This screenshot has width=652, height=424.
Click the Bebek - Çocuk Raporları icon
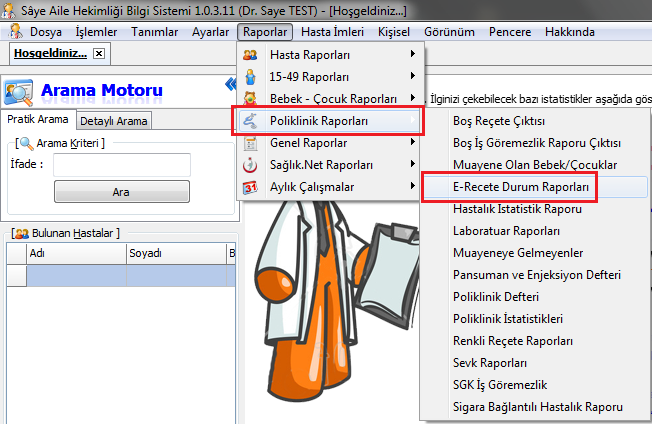point(250,99)
